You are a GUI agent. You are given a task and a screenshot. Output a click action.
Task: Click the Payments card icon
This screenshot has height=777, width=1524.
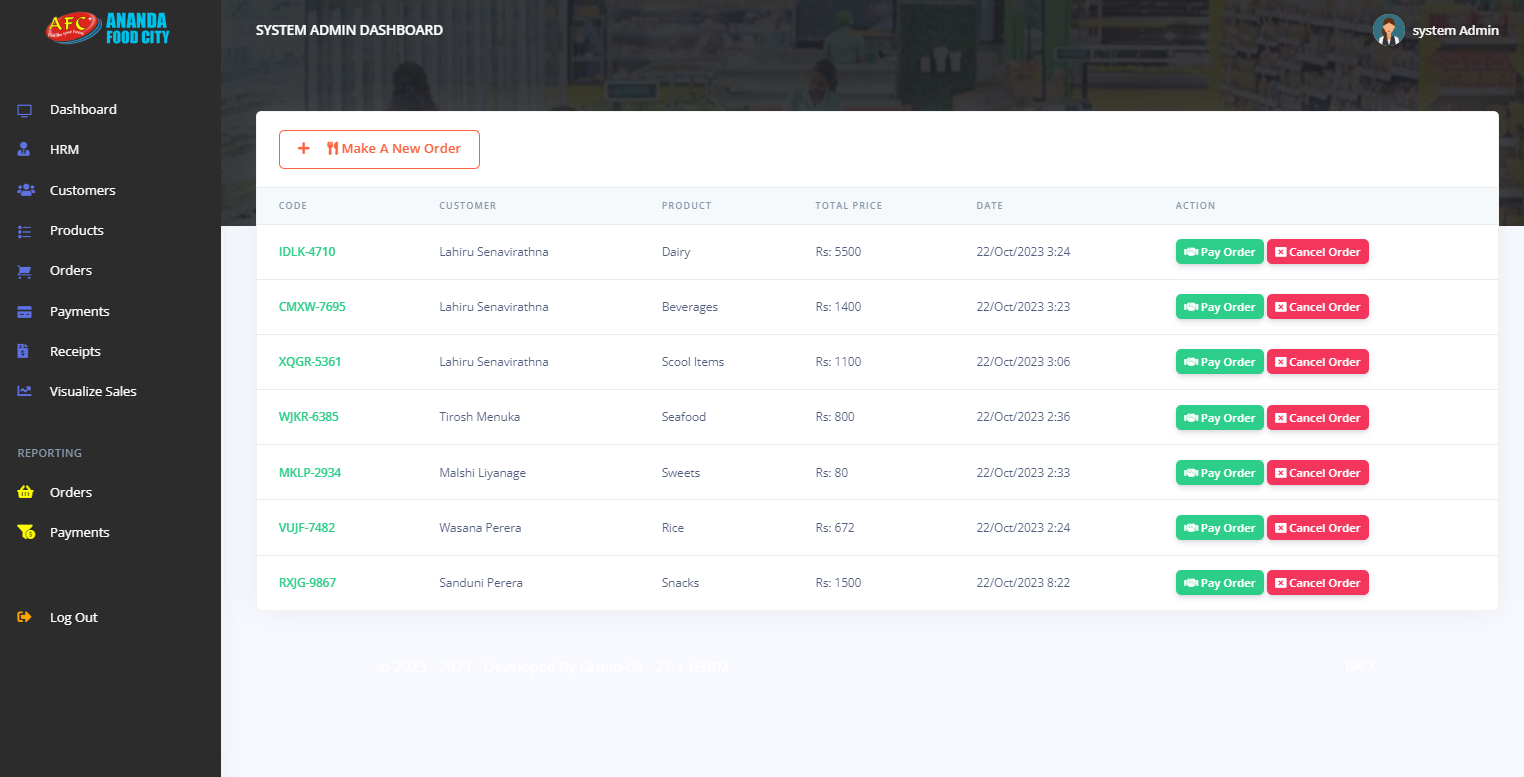24,311
